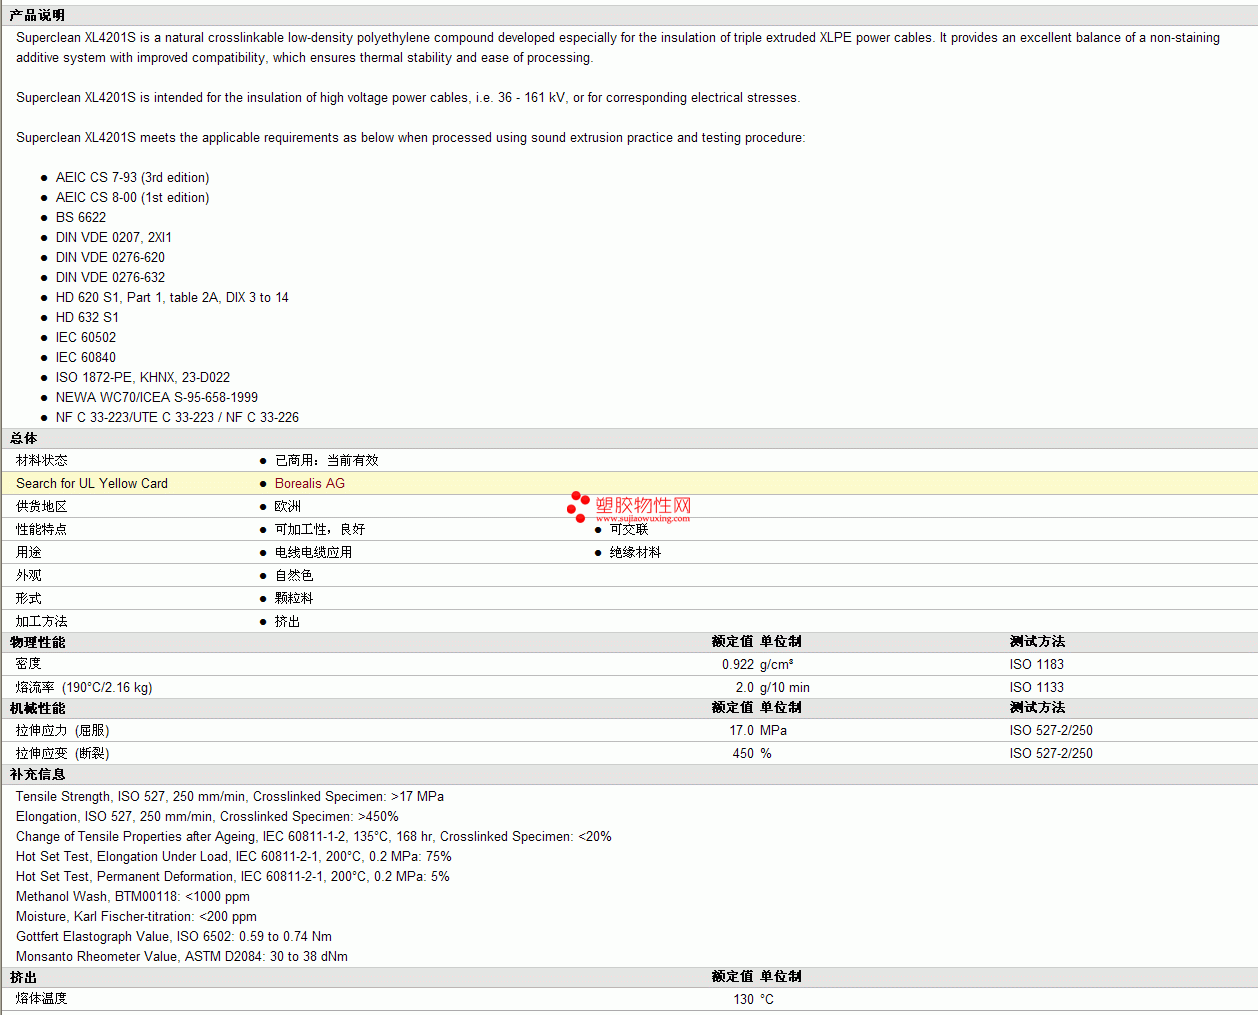Click the 拉伸应力 (屈服) row label
Screen dimensions: 1258x1015
coord(63,730)
